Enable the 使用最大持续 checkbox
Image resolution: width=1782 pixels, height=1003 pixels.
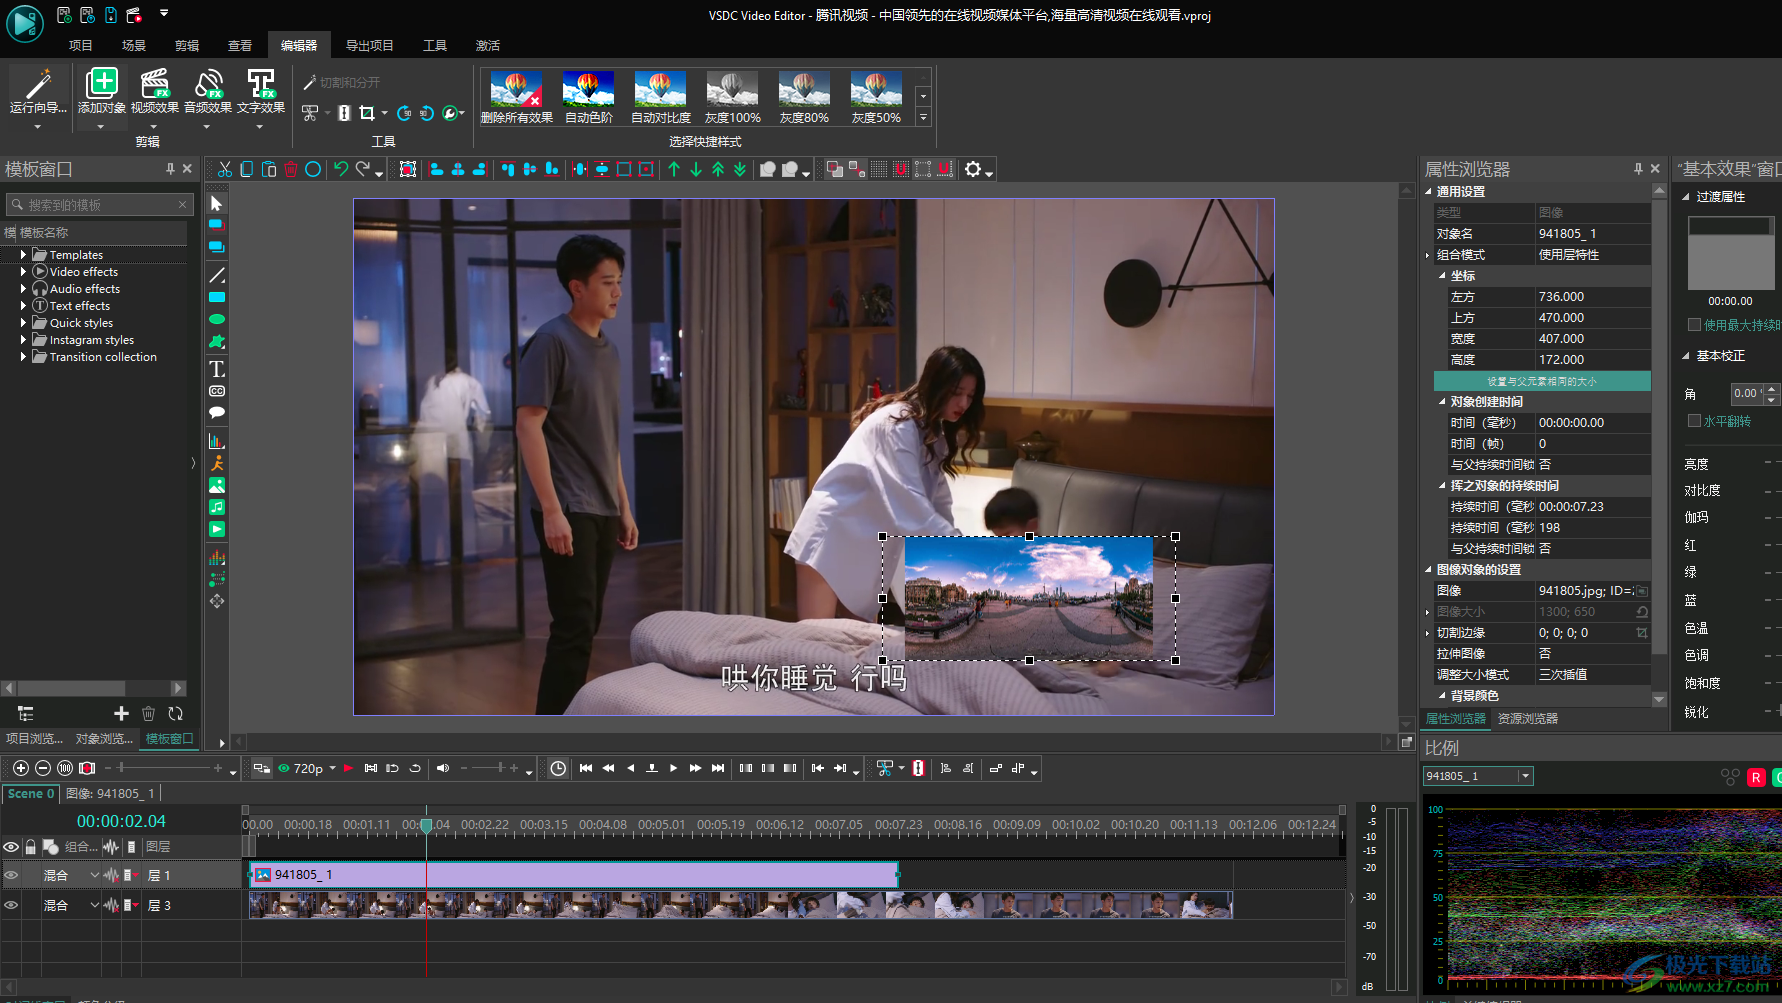(x=1694, y=324)
